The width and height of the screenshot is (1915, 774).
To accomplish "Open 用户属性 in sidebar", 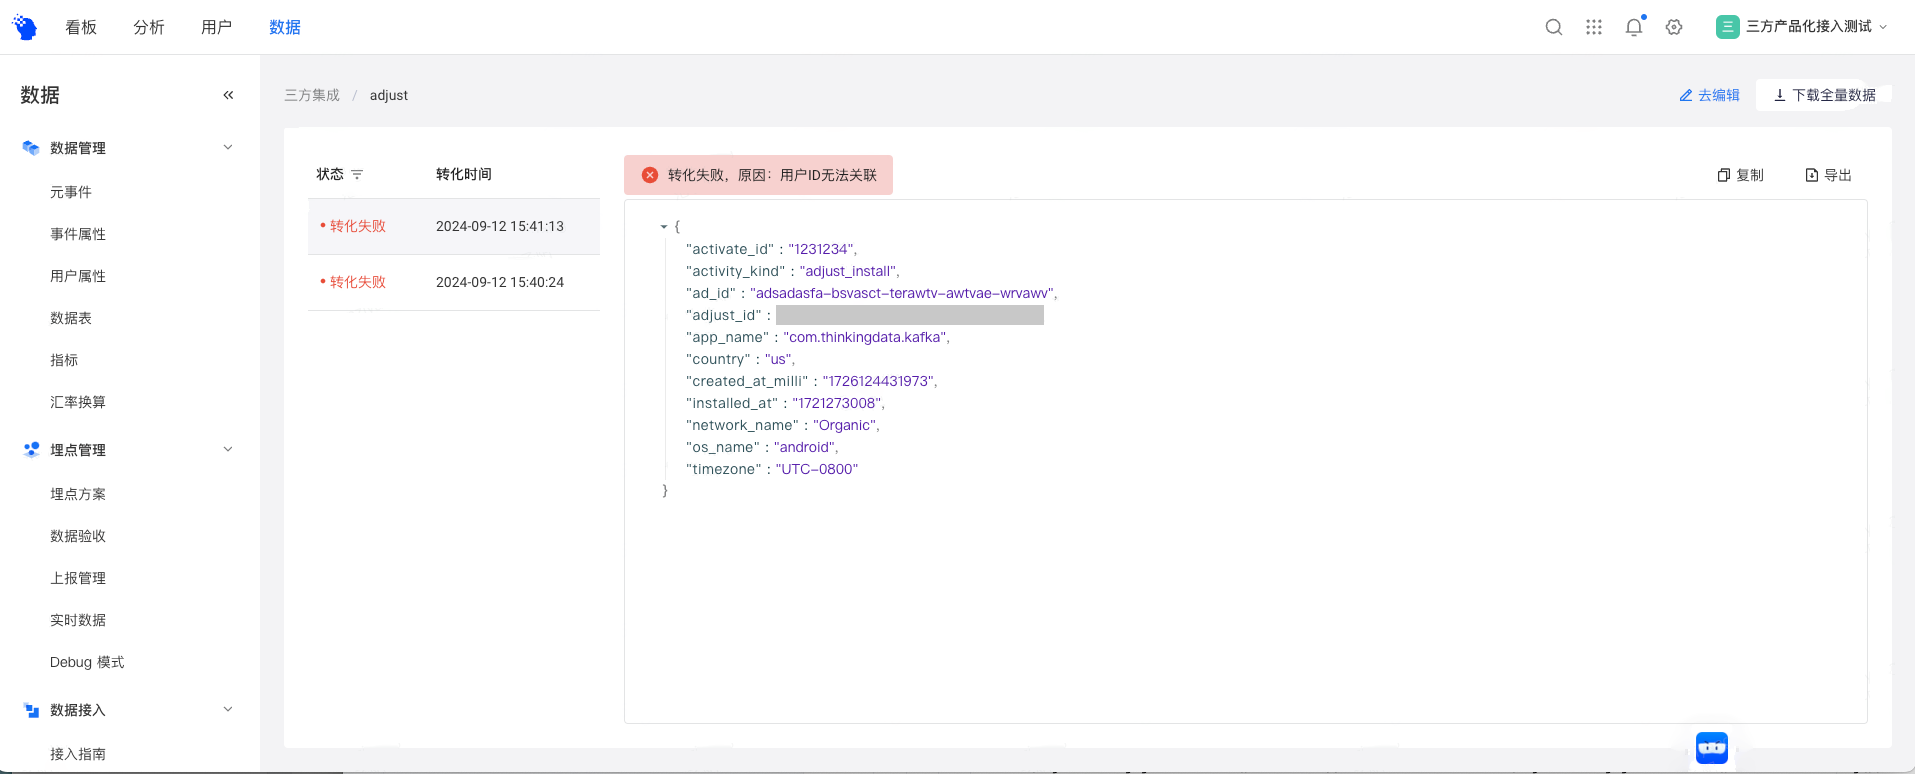I will coord(78,276).
